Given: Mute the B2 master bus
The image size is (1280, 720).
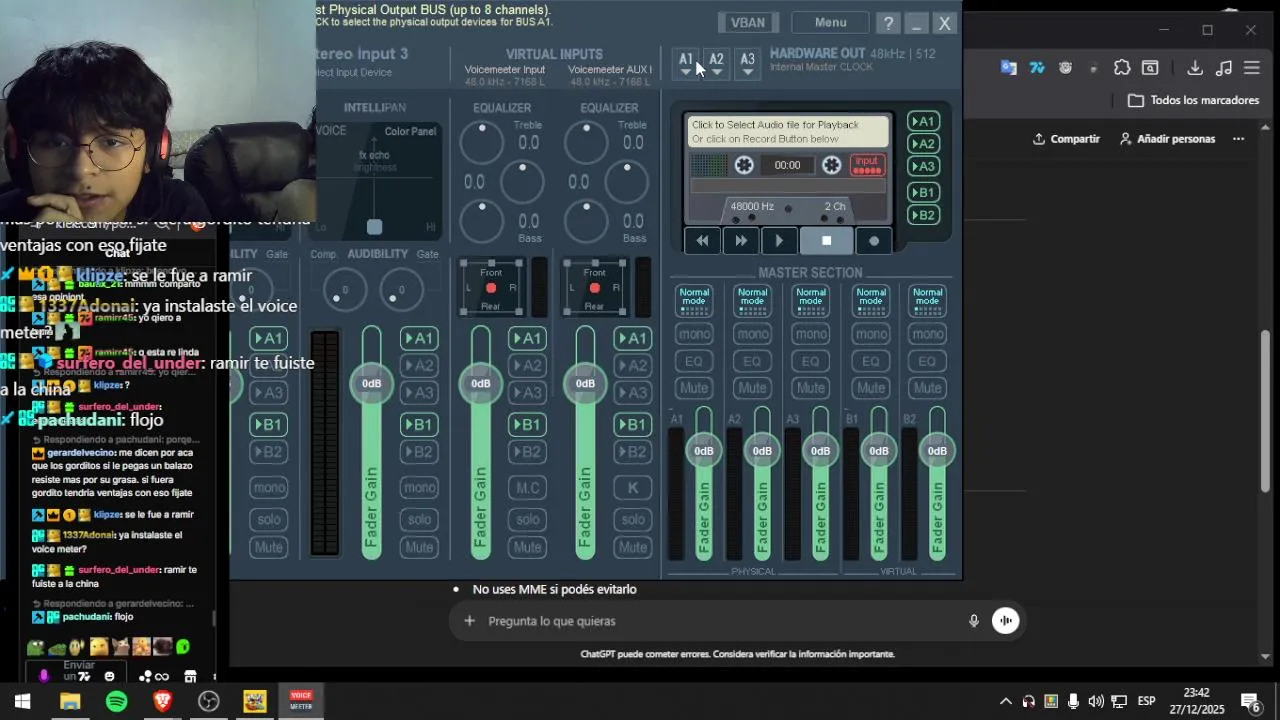Looking at the screenshot, I should (927, 388).
